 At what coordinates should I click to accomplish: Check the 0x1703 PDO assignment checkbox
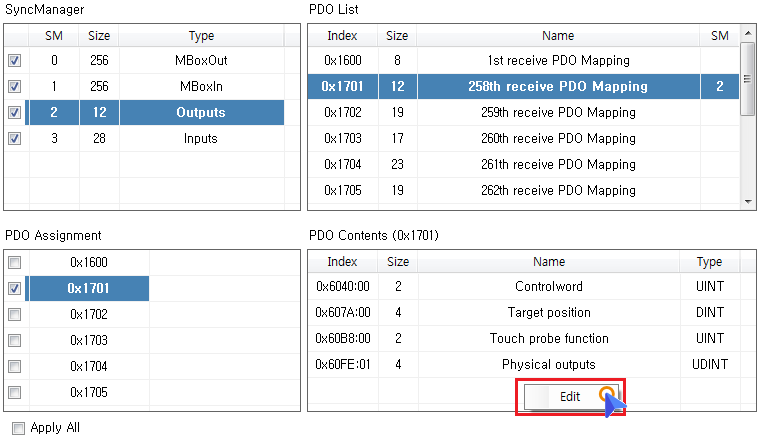click(x=15, y=341)
